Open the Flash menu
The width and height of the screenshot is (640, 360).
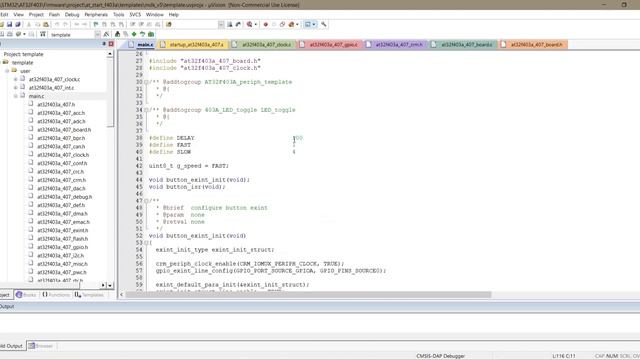(x=54, y=15)
